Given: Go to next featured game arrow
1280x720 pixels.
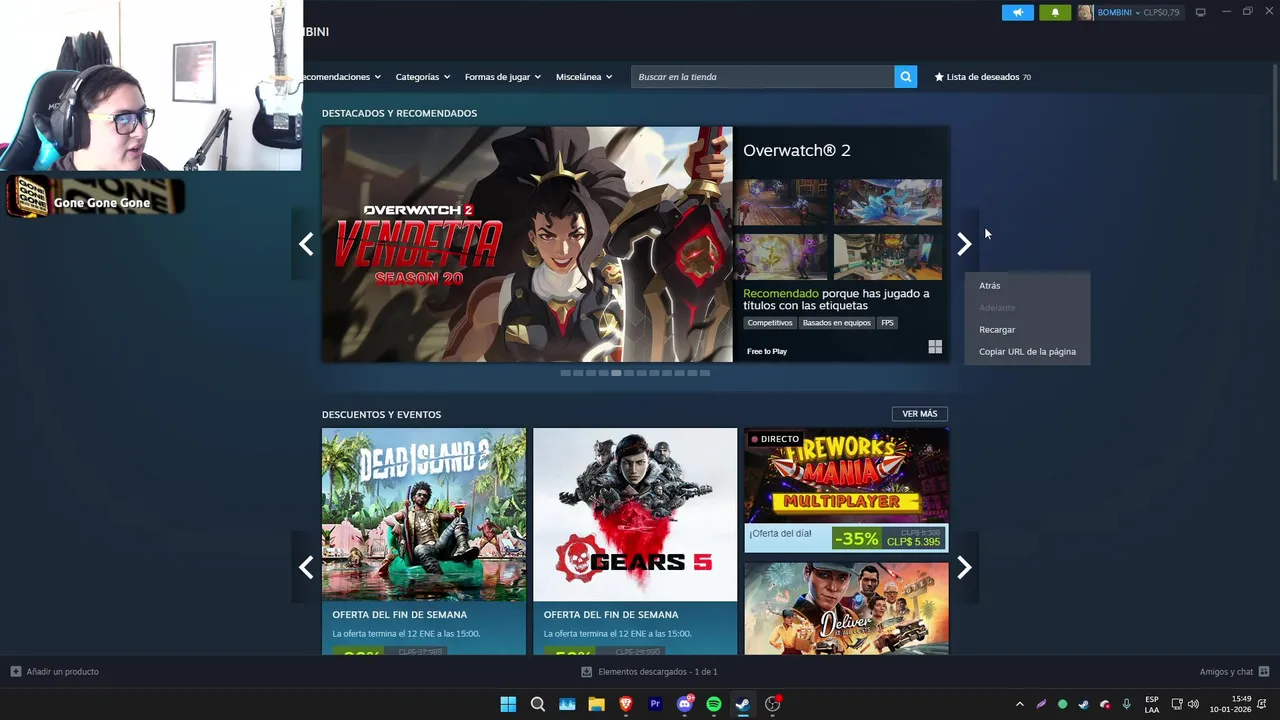Looking at the screenshot, I should coord(964,244).
